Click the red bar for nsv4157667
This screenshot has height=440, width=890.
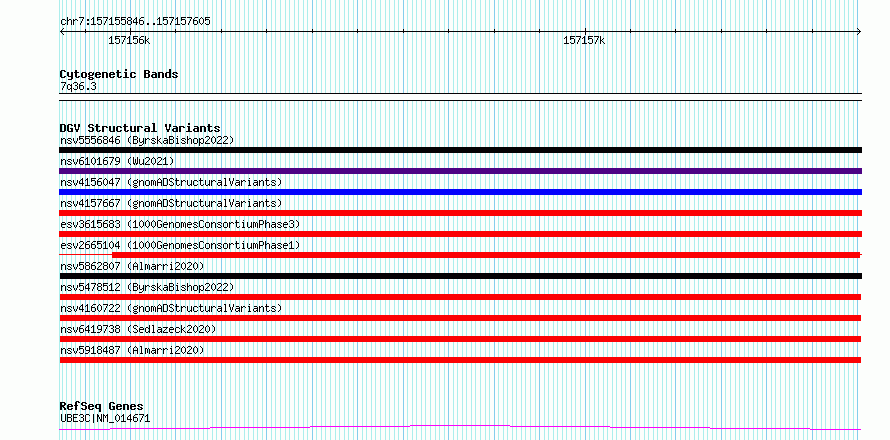tap(460, 213)
